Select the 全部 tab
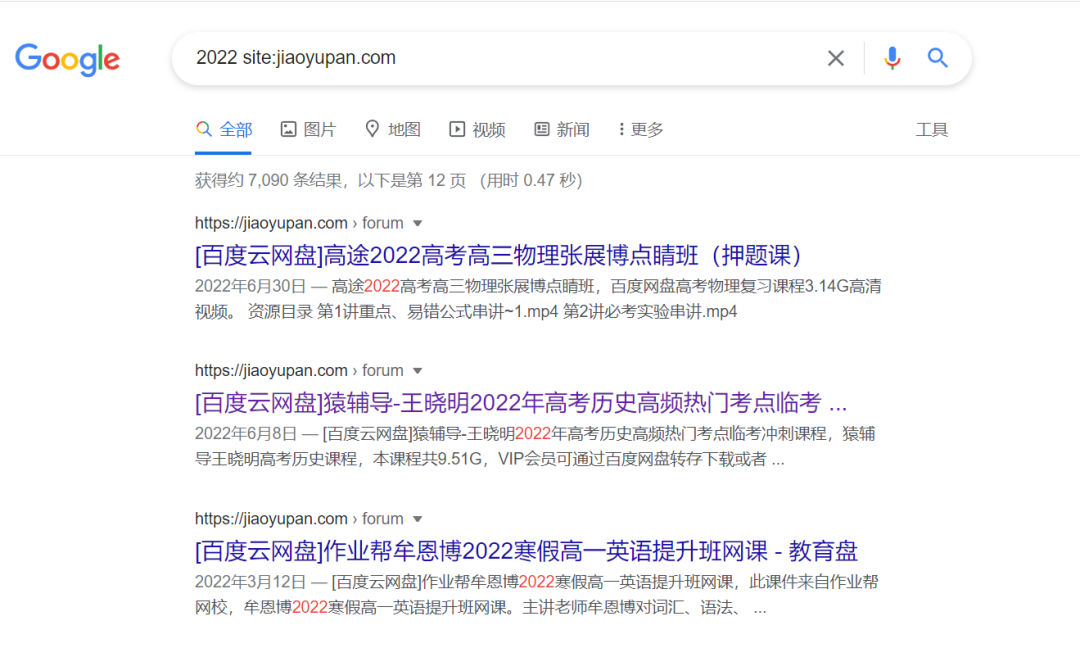The width and height of the screenshot is (1080, 648). click(x=224, y=129)
